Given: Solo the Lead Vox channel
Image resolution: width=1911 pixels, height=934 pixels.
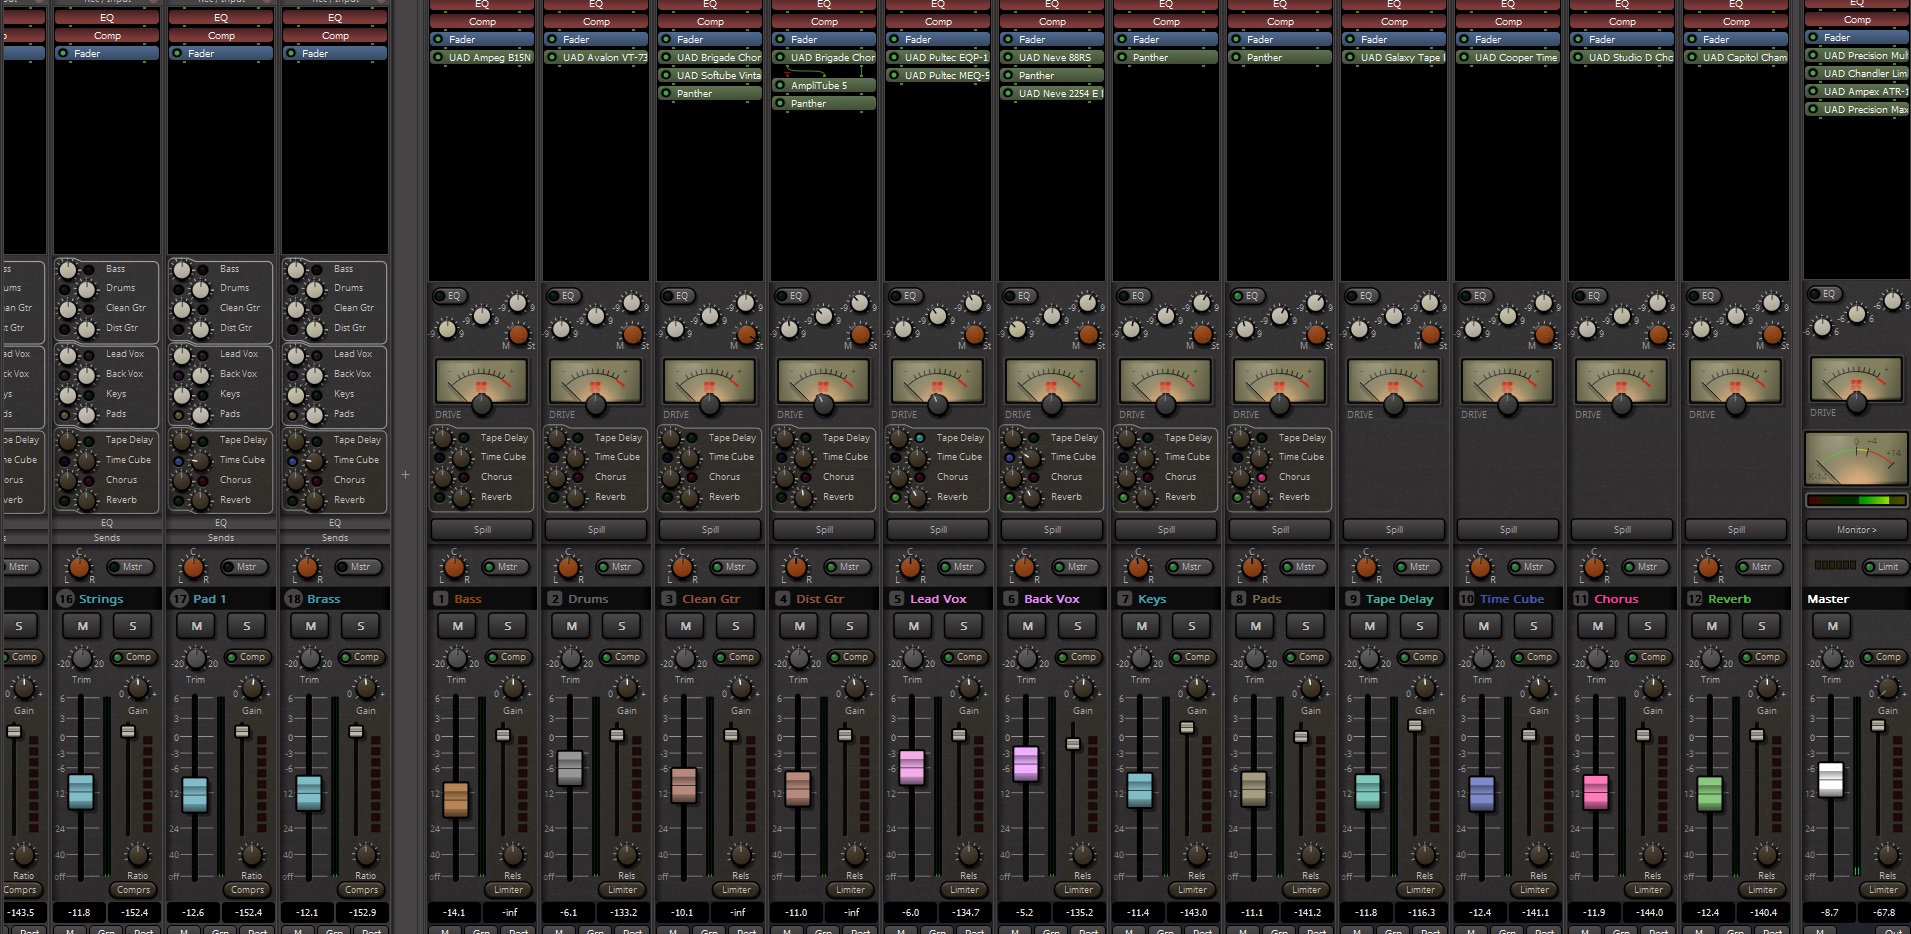Looking at the screenshot, I should (x=964, y=625).
